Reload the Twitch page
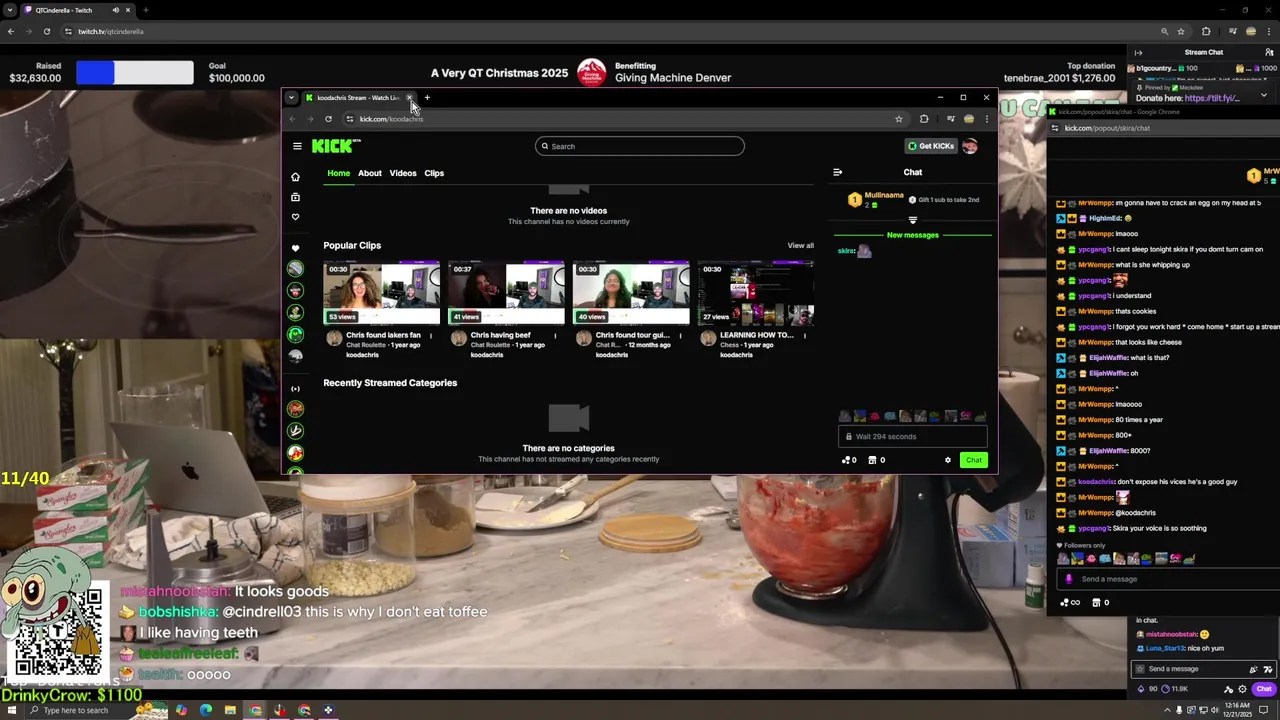Image resolution: width=1280 pixels, height=720 pixels. pos(46,31)
